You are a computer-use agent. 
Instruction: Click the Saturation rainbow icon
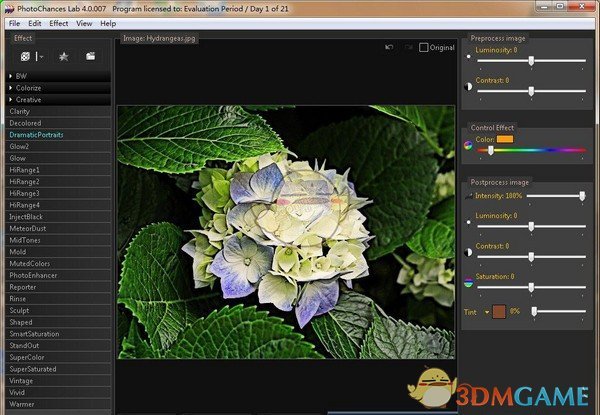(468, 283)
